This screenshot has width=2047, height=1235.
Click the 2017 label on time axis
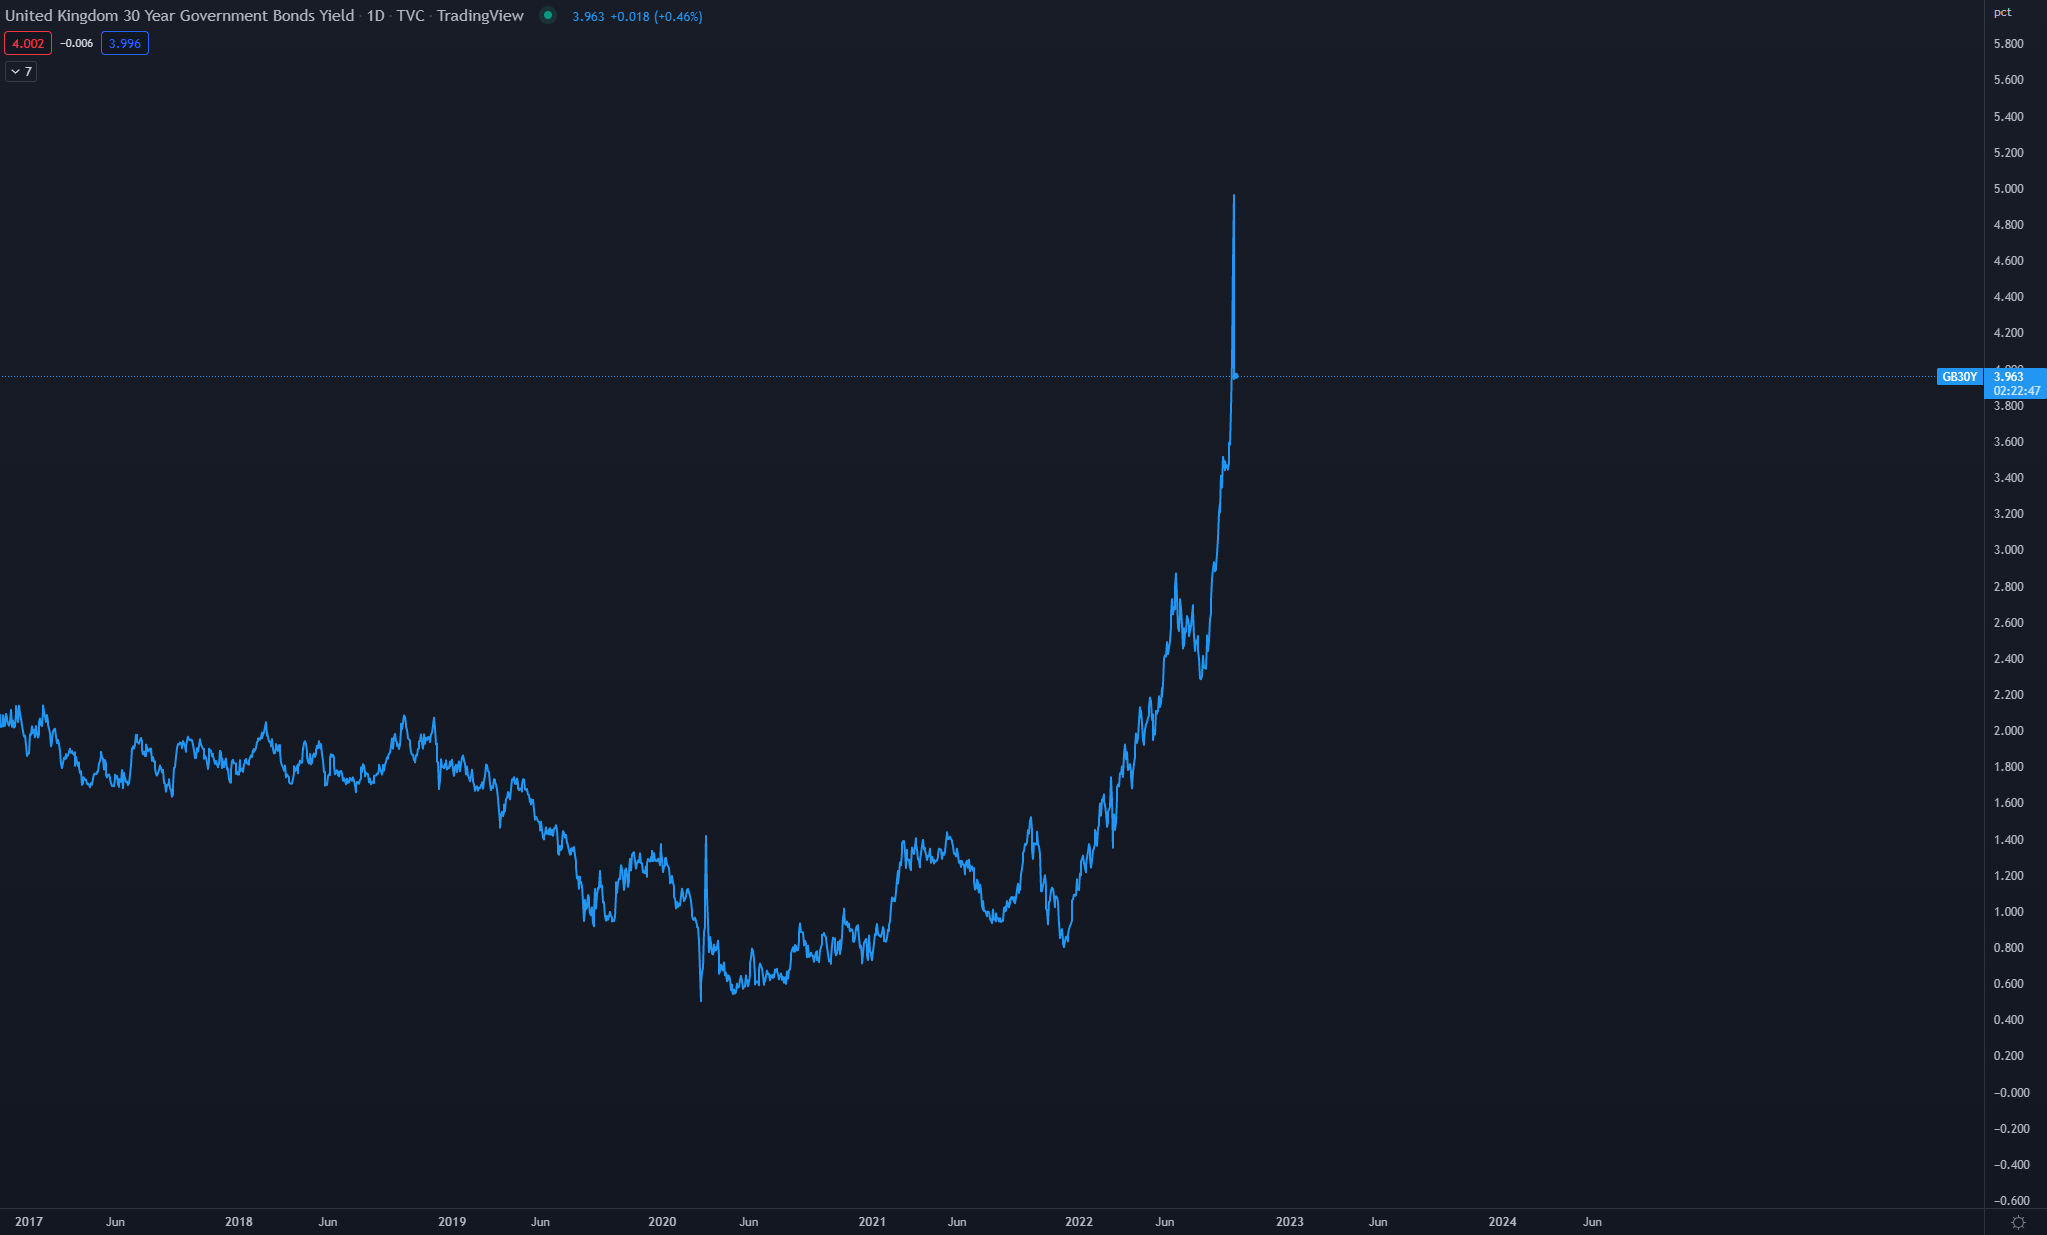(x=29, y=1221)
